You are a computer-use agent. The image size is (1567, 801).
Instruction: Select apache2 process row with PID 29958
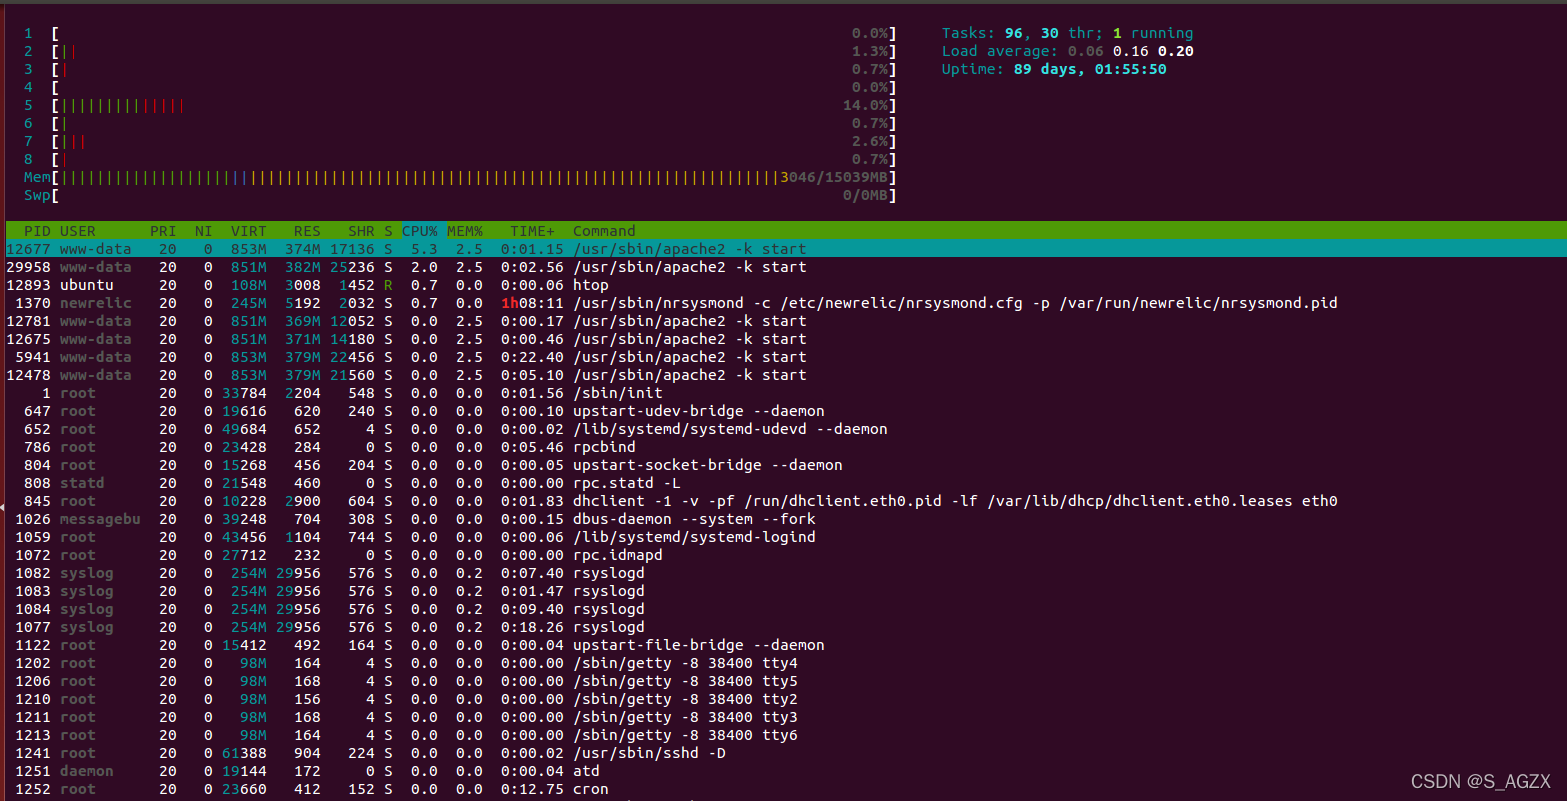786,267
